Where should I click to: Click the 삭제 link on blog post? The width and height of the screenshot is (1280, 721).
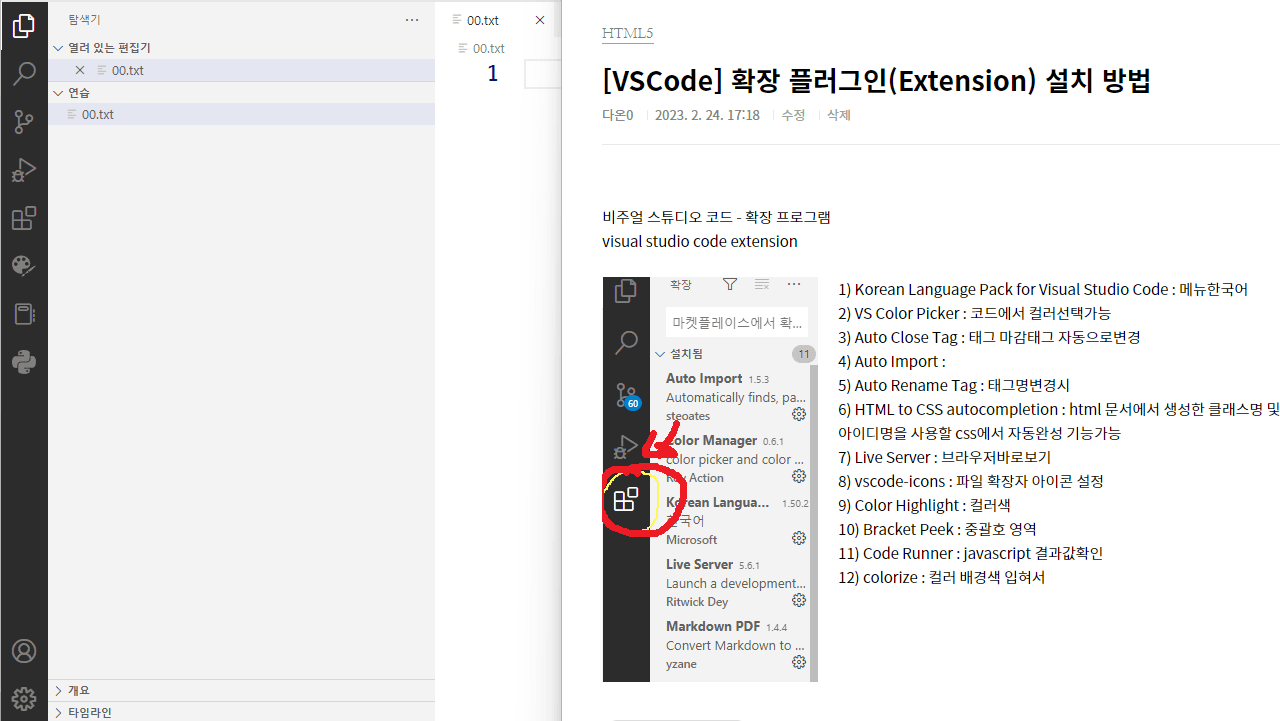click(839, 115)
